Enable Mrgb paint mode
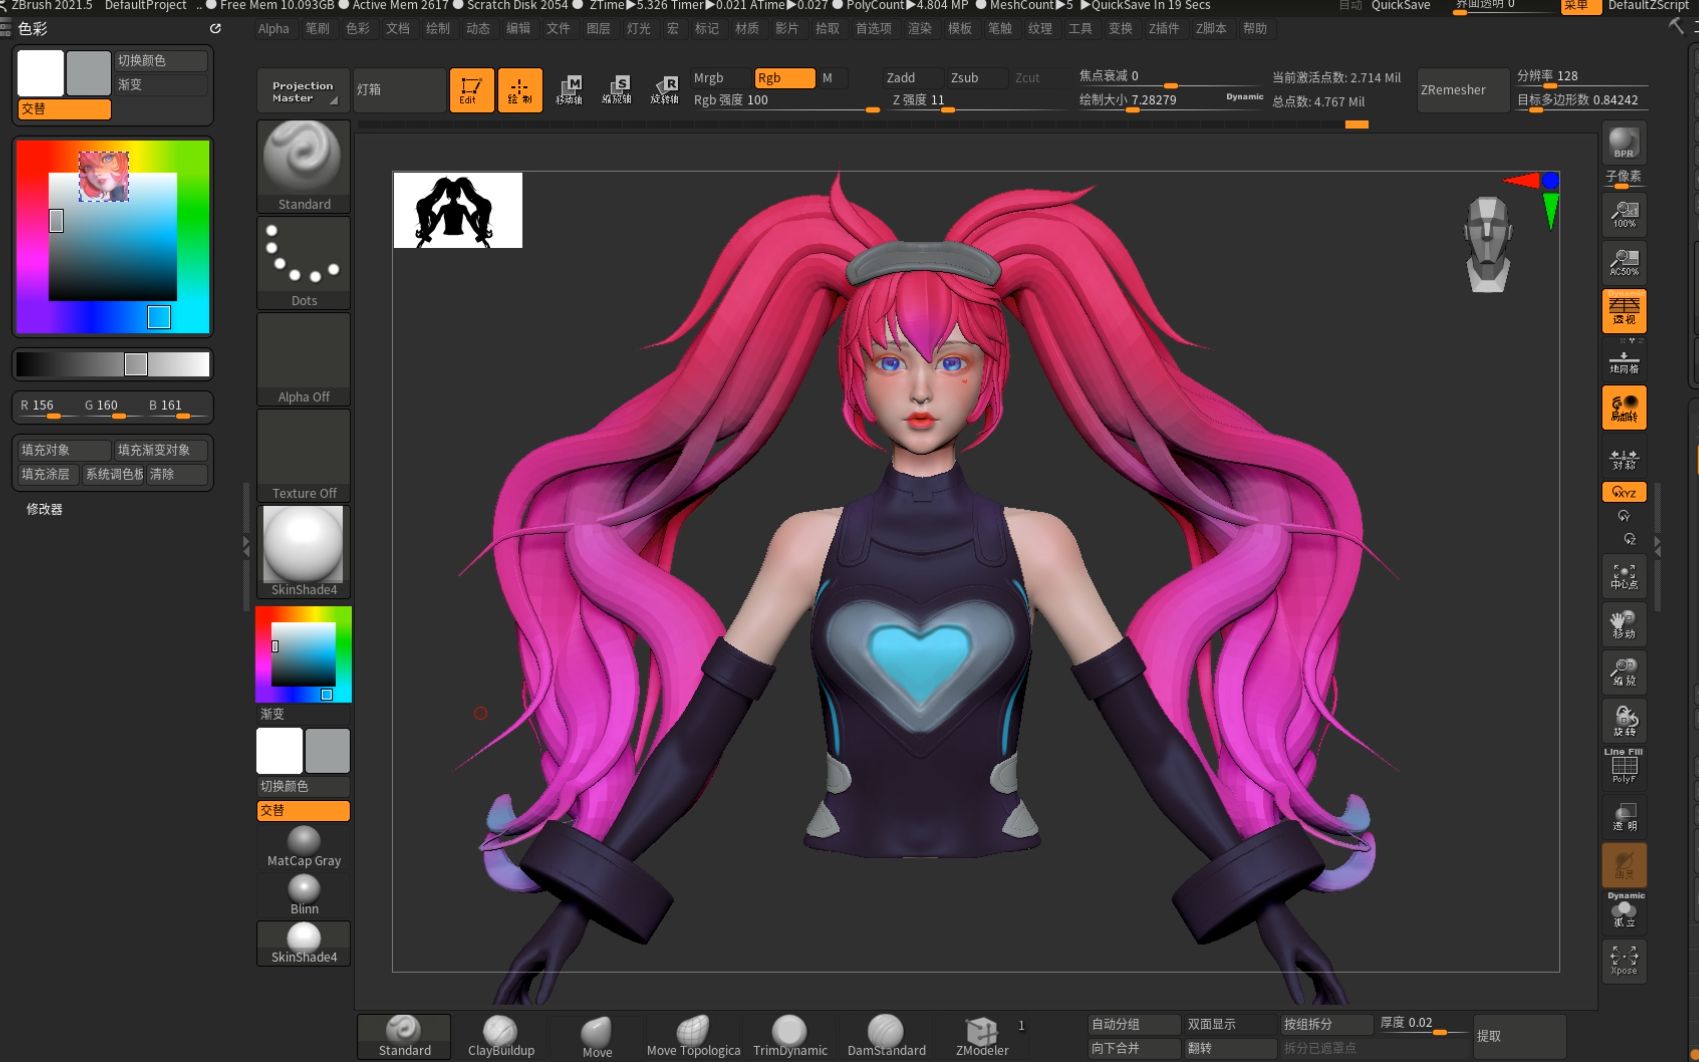This screenshot has height=1062, width=1699. (720, 78)
